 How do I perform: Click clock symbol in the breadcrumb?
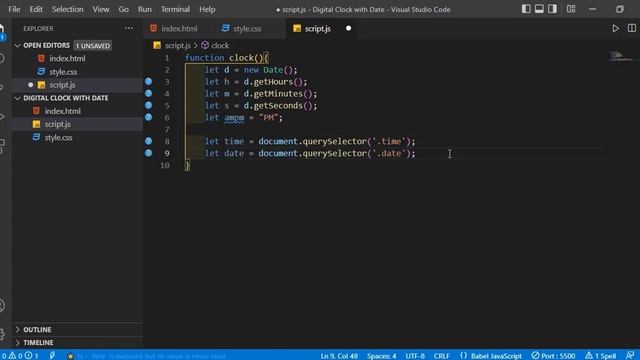point(220,45)
